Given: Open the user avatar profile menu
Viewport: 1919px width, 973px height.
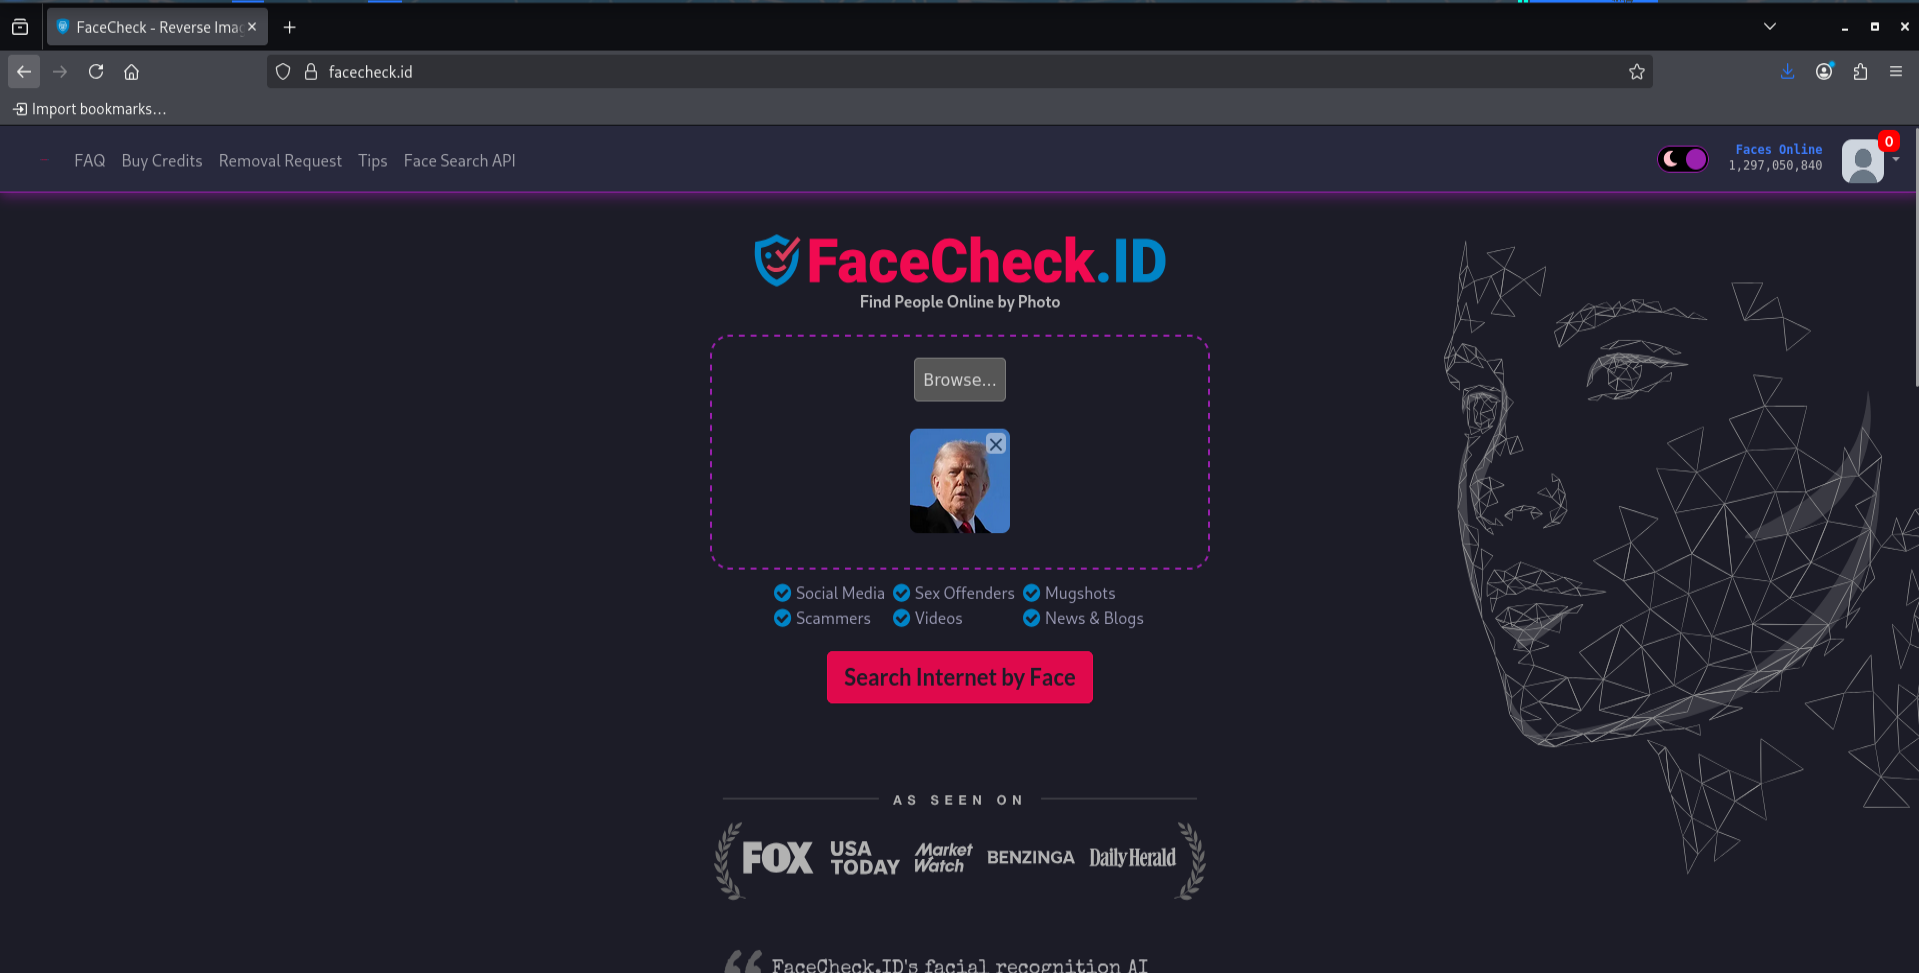Looking at the screenshot, I should 1863,161.
